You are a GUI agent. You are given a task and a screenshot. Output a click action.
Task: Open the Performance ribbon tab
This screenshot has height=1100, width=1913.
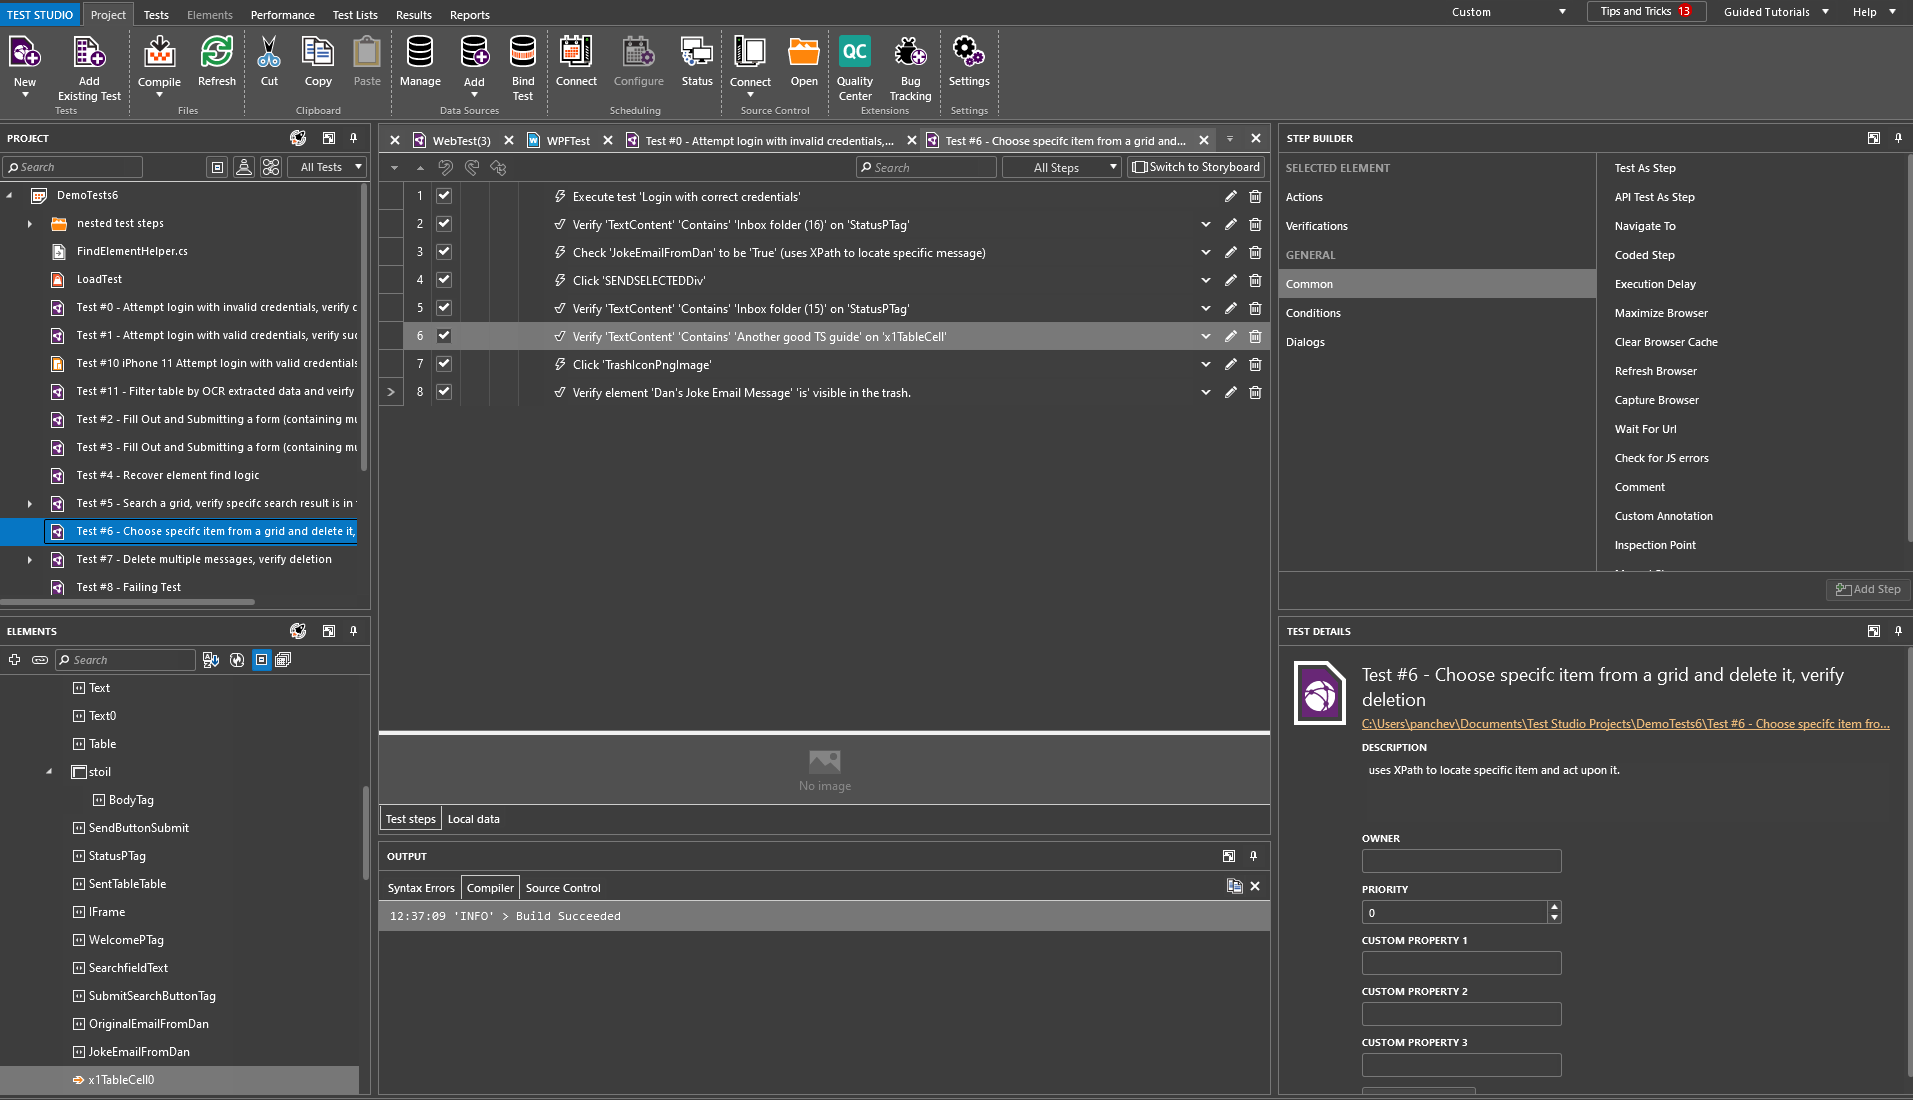[x=282, y=14]
